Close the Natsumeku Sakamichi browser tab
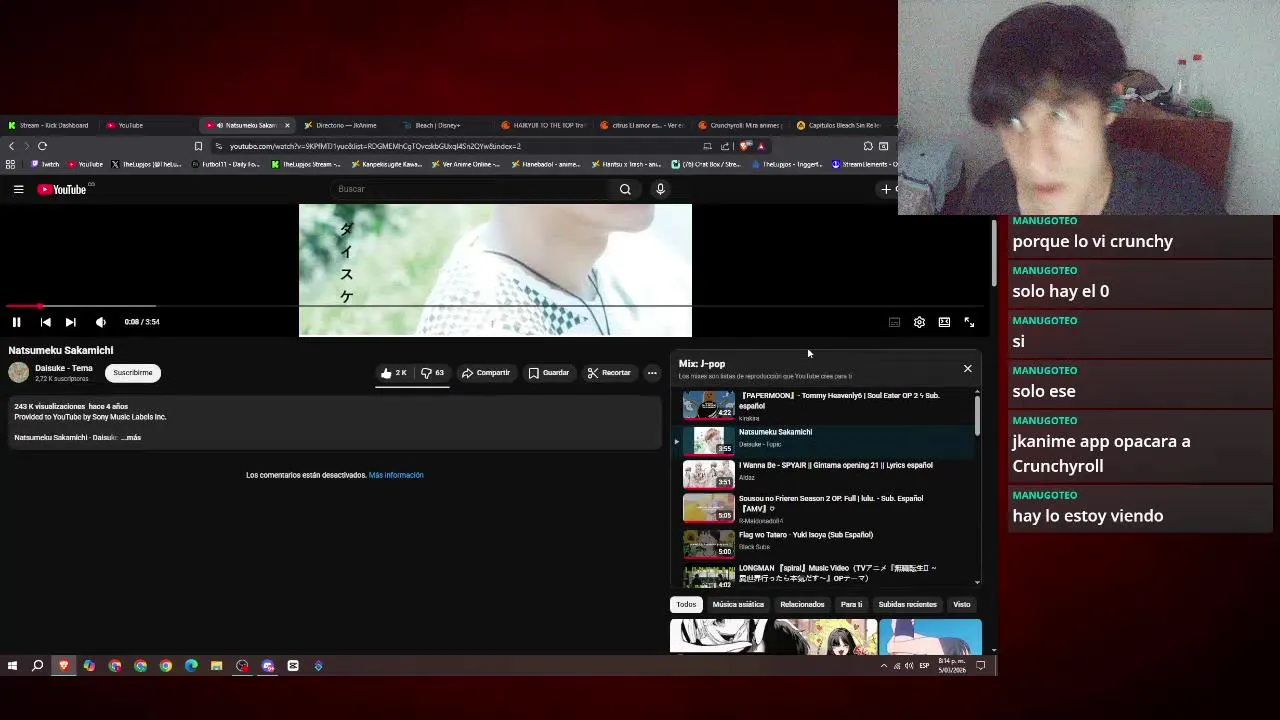This screenshot has width=1280, height=720. pos(287,125)
